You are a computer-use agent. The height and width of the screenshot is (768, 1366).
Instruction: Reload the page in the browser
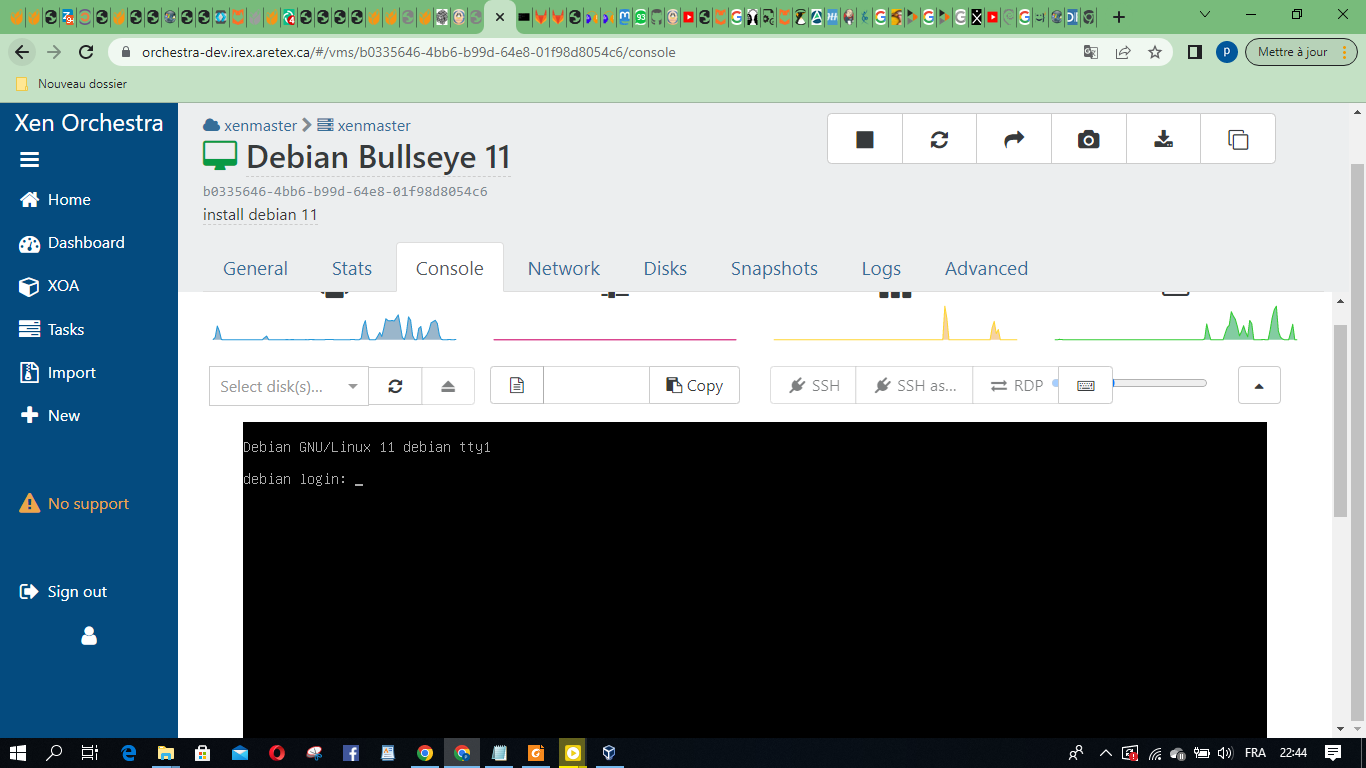(86, 52)
